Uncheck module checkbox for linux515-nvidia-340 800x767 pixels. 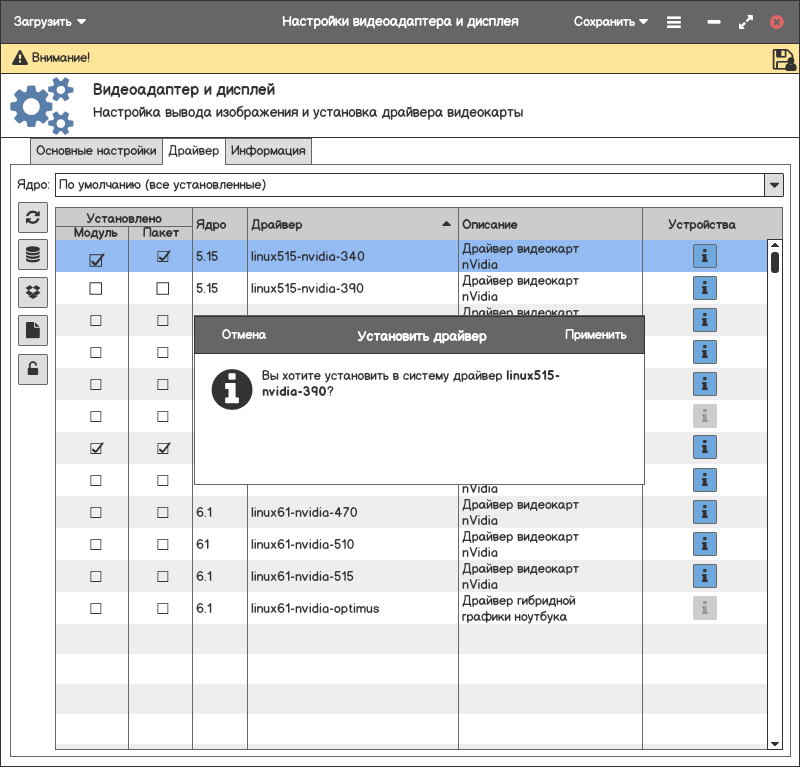tap(96, 257)
